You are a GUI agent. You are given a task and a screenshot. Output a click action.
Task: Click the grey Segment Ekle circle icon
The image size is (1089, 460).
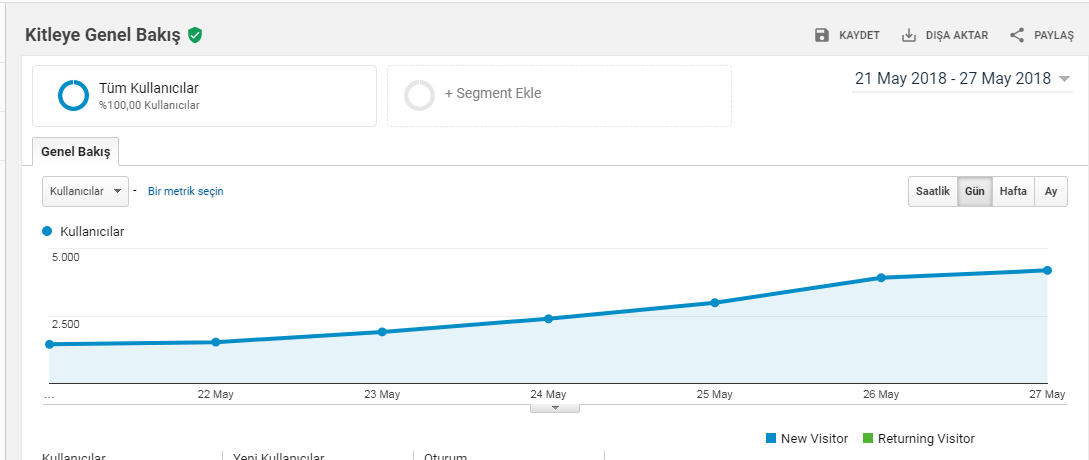[x=419, y=96]
